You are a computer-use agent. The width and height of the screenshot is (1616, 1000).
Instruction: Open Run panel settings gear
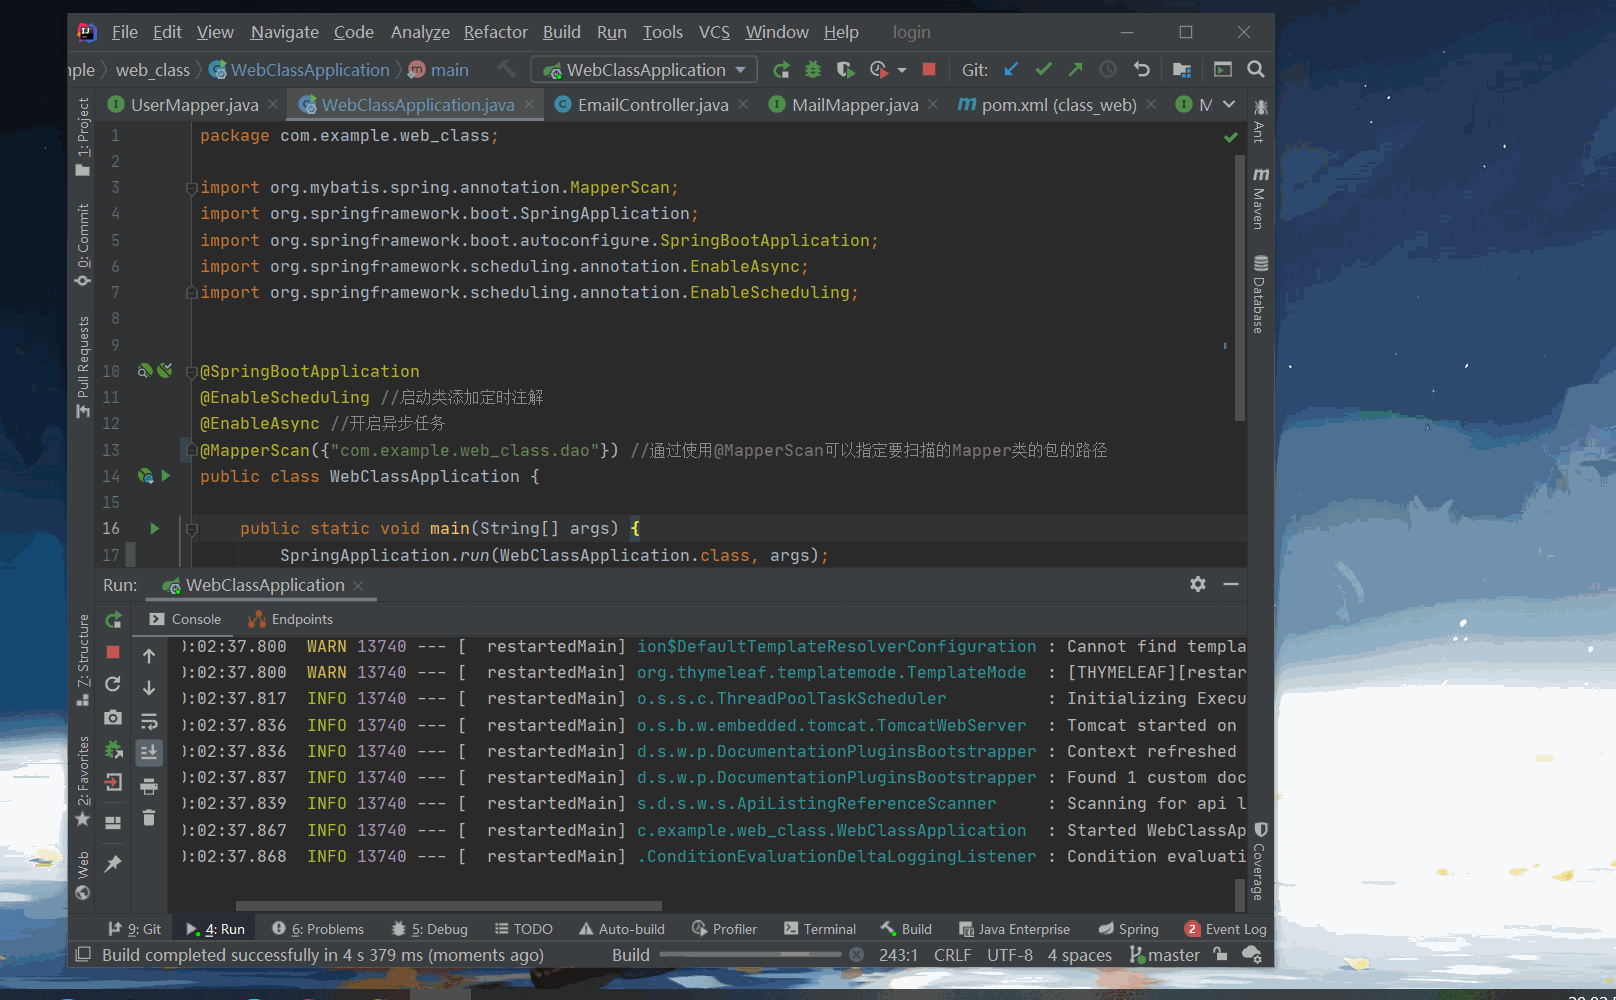tap(1198, 584)
